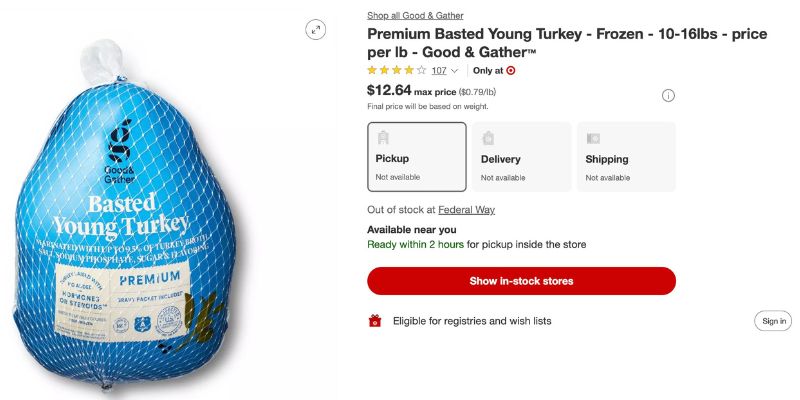This screenshot has height=400, width=800.
Task: Select the Pickup fulfillment label
Action: pos(392,159)
